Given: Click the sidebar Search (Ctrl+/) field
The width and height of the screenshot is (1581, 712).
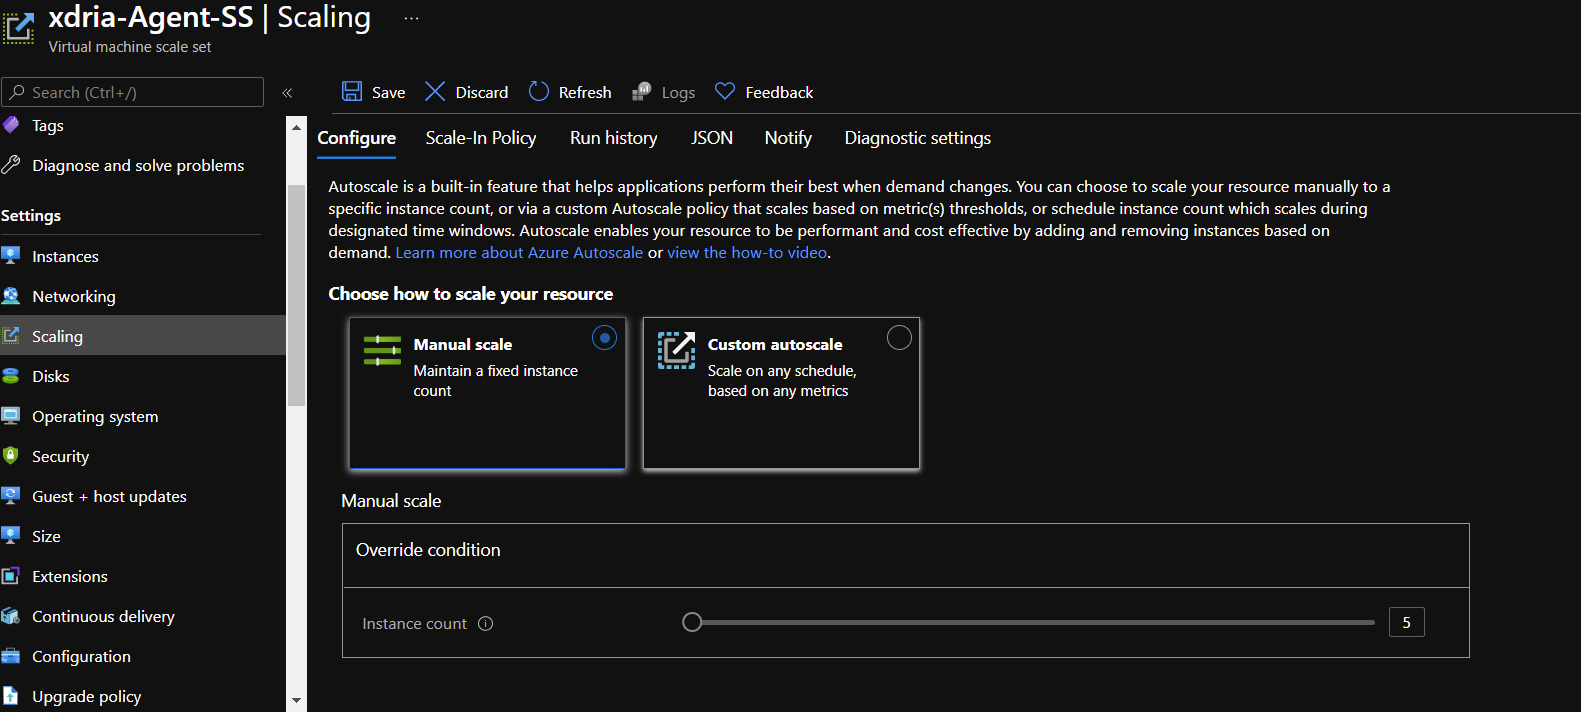Looking at the screenshot, I should tap(133, 92).
